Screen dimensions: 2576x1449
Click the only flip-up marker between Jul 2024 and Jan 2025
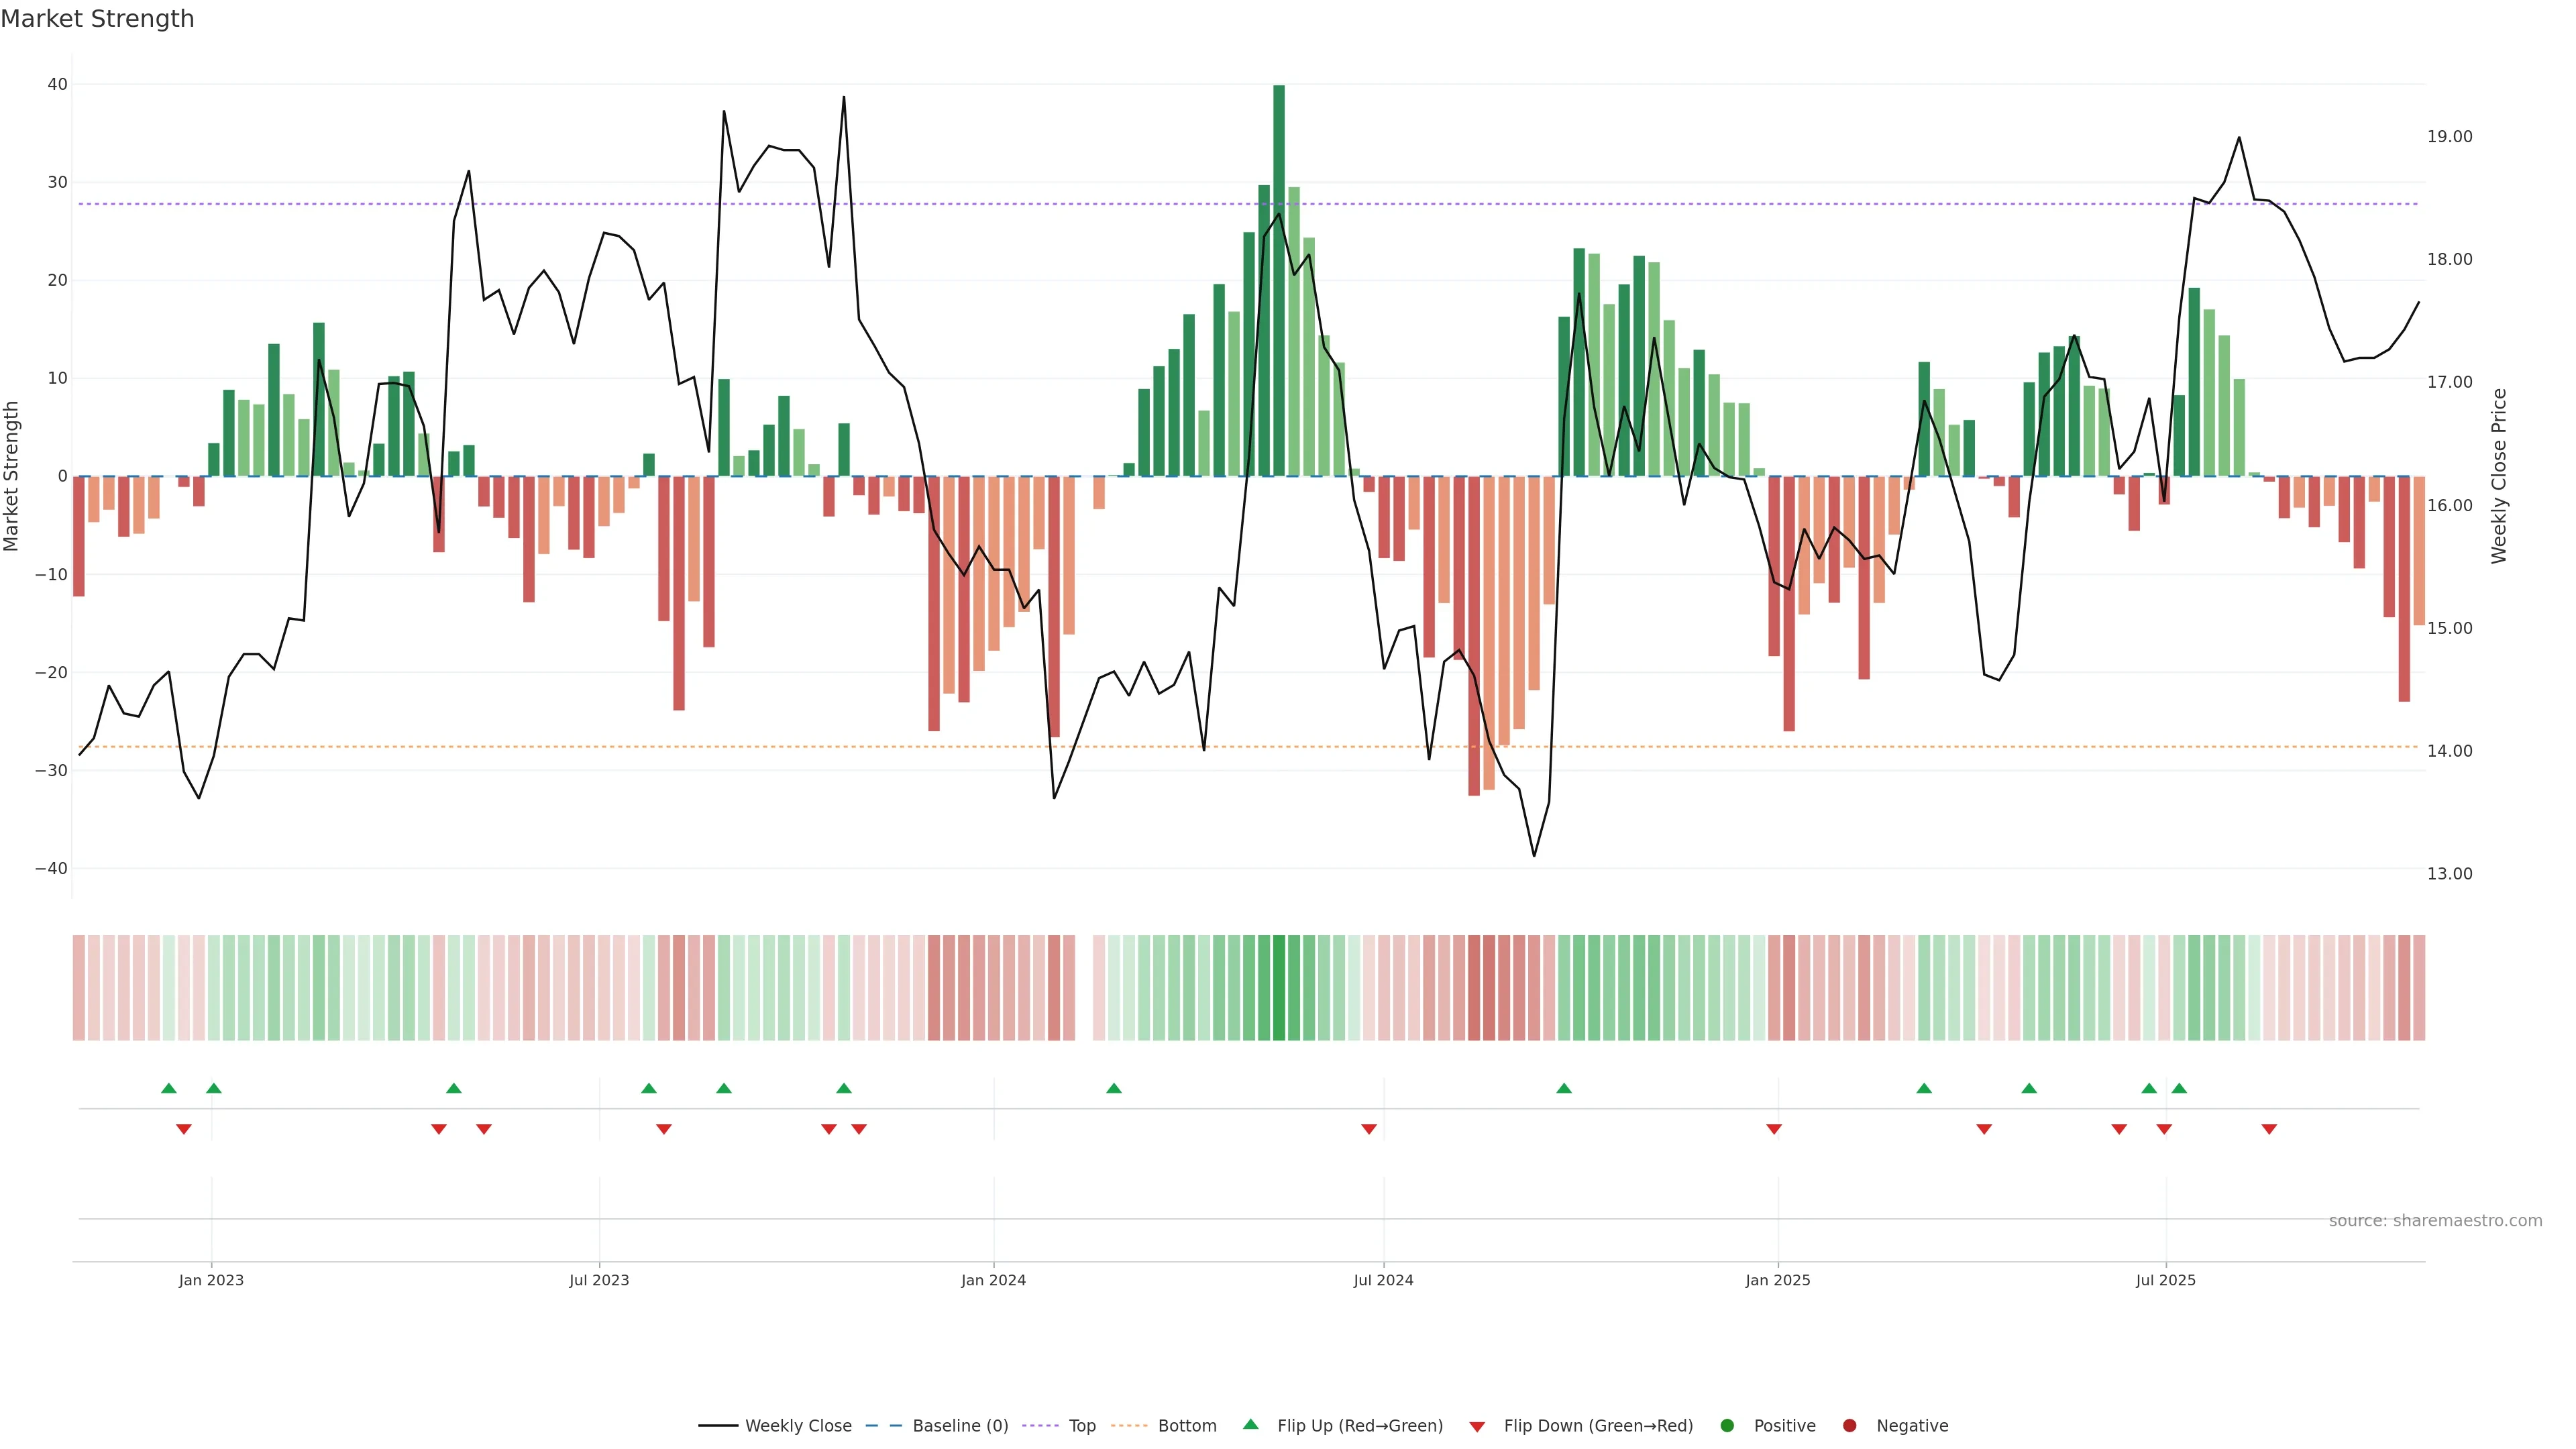[1564, 1088]
